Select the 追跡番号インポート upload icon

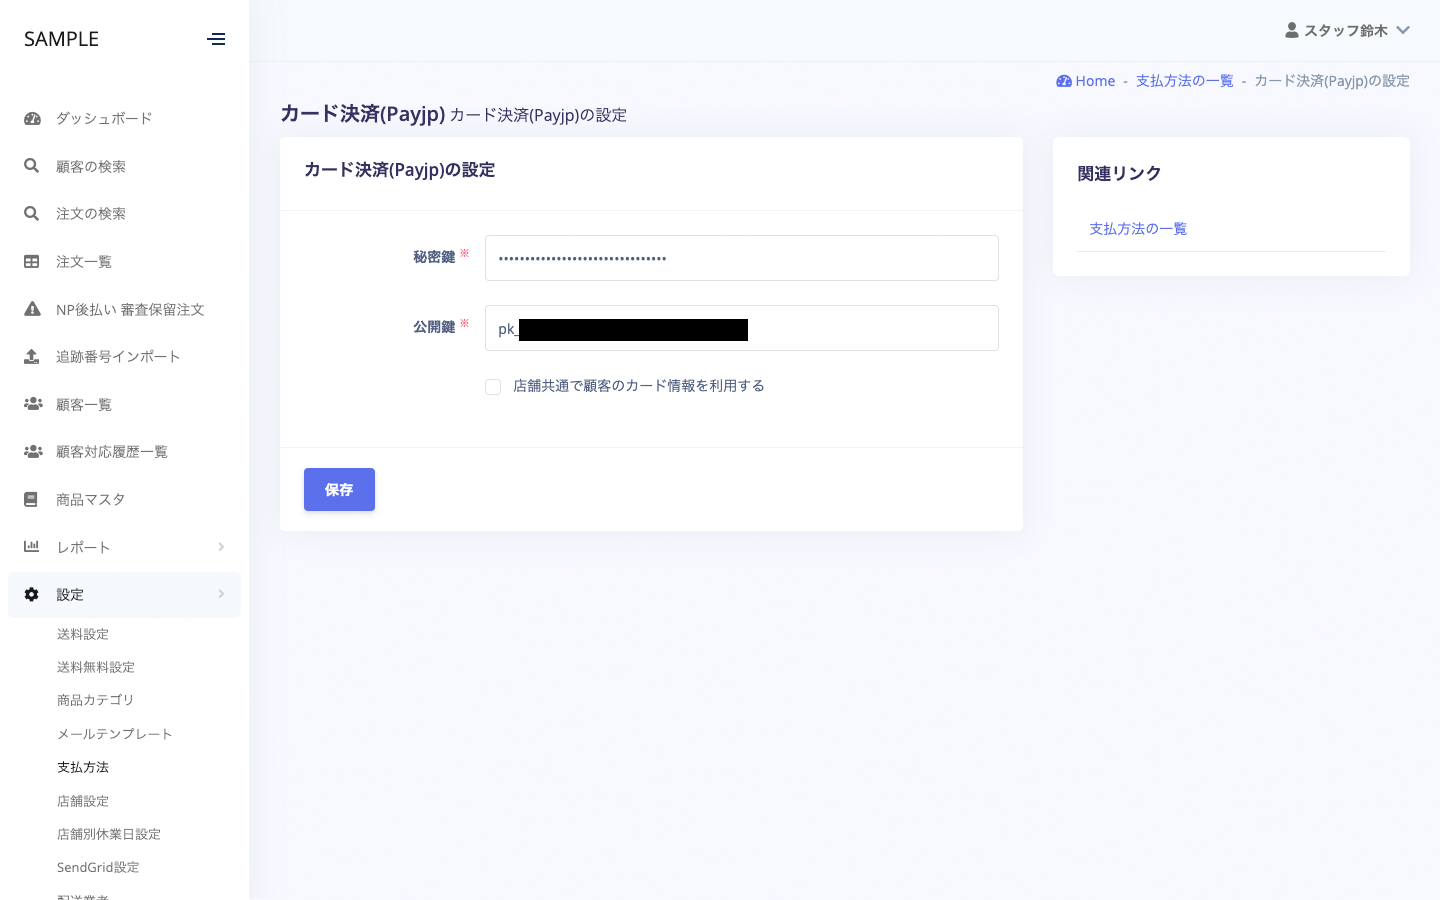(x=31, y=356)
